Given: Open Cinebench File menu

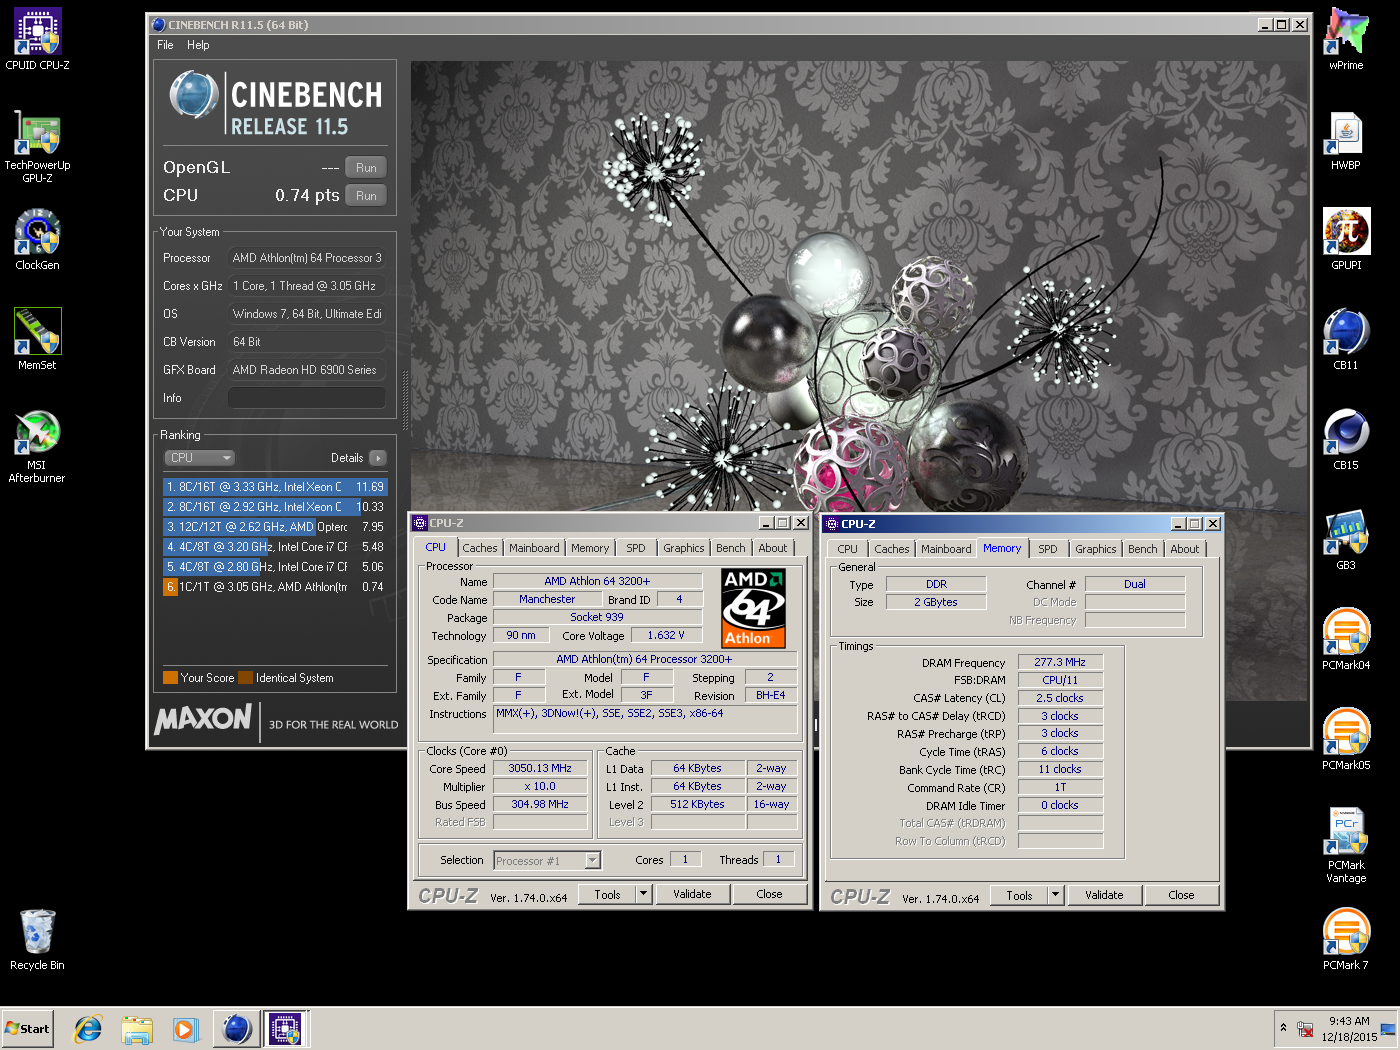Looking at the screenshot, I should click(x=165, y=45).
